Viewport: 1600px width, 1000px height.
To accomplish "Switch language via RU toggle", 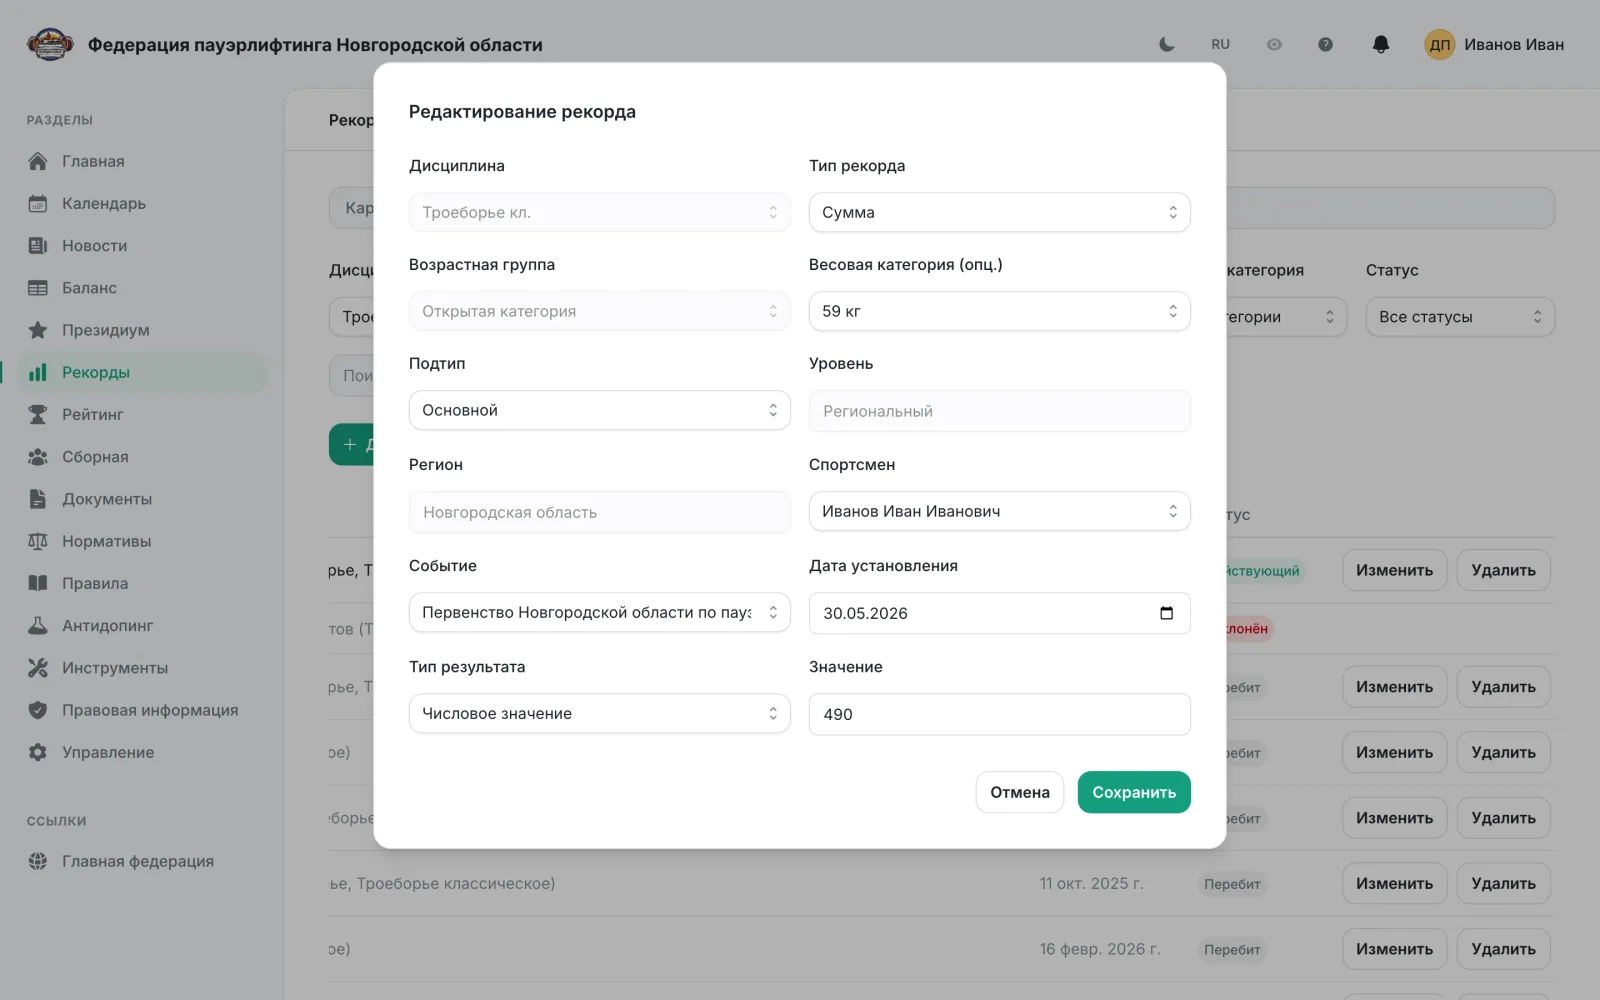I will 1220,44.
